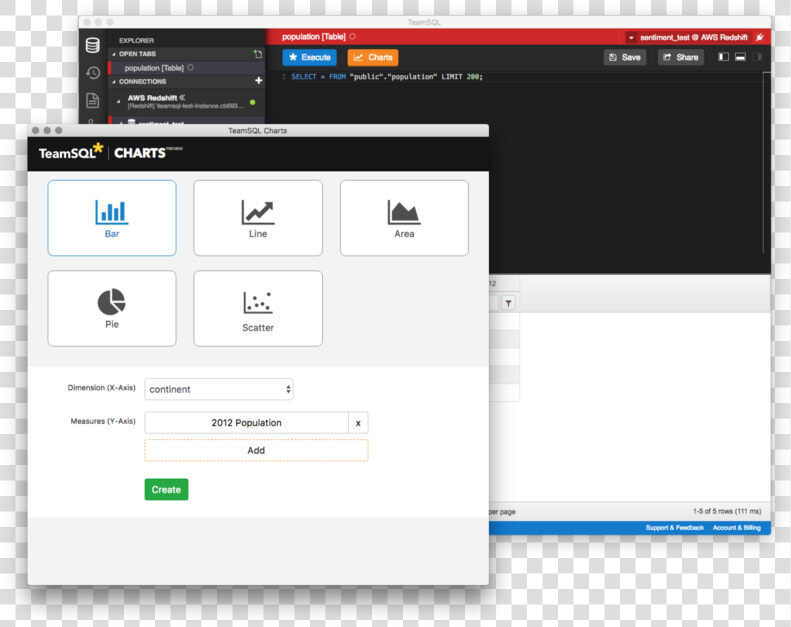This screenshot has height=627, width=791.
Task: Click the Share button
Action: (x=681, y=58)
